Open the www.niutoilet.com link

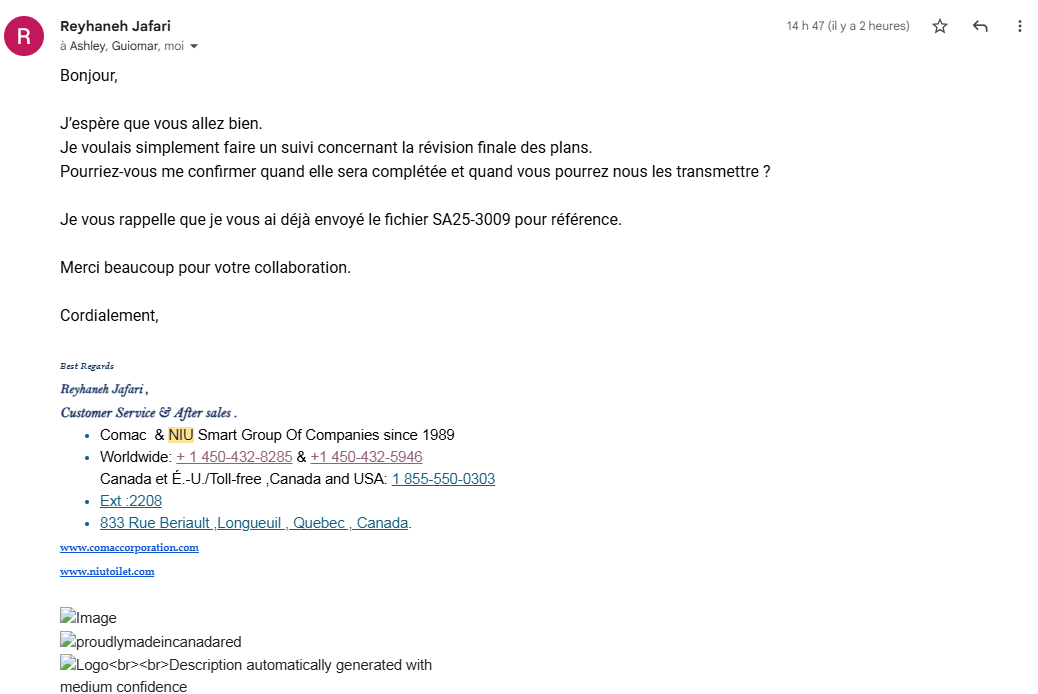coord(107,572)
